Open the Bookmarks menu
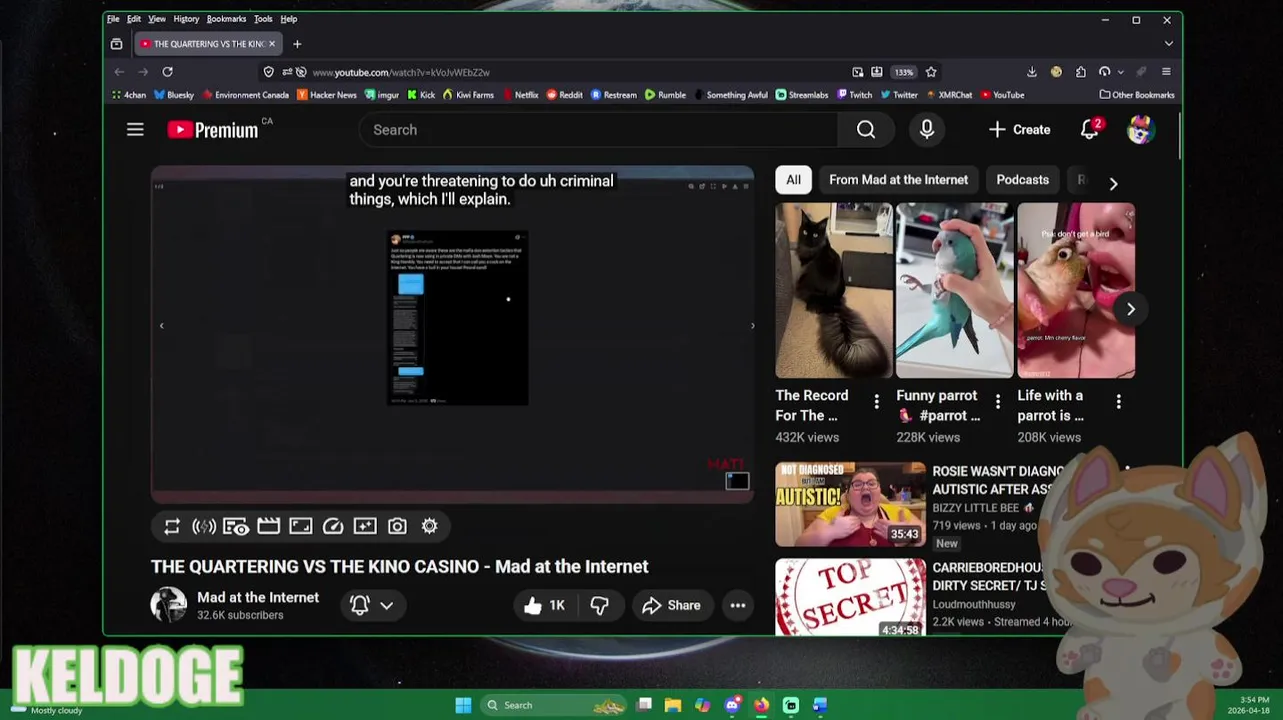This screenshot has width=1283, height=720. tap(226, 19)
